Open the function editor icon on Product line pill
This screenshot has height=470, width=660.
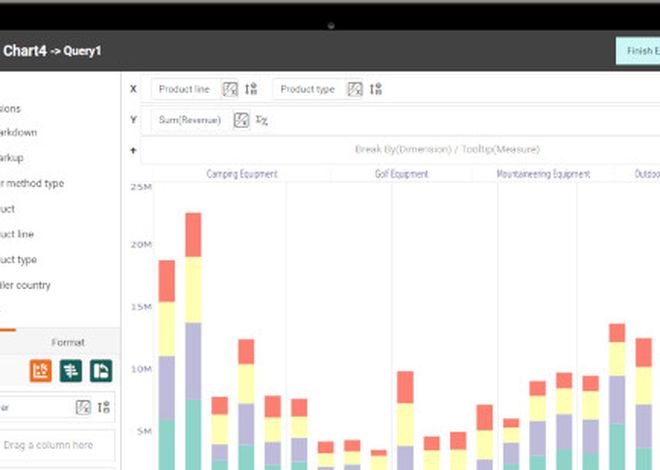(230, 89)
